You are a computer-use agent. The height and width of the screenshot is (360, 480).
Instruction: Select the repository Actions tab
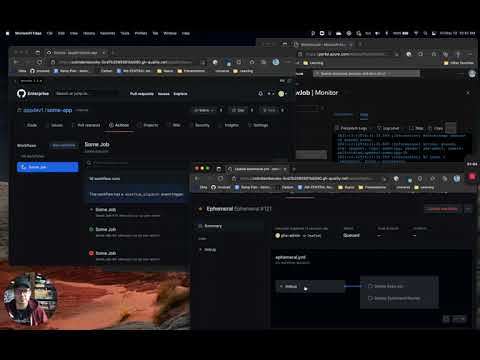tap(119, 125)
